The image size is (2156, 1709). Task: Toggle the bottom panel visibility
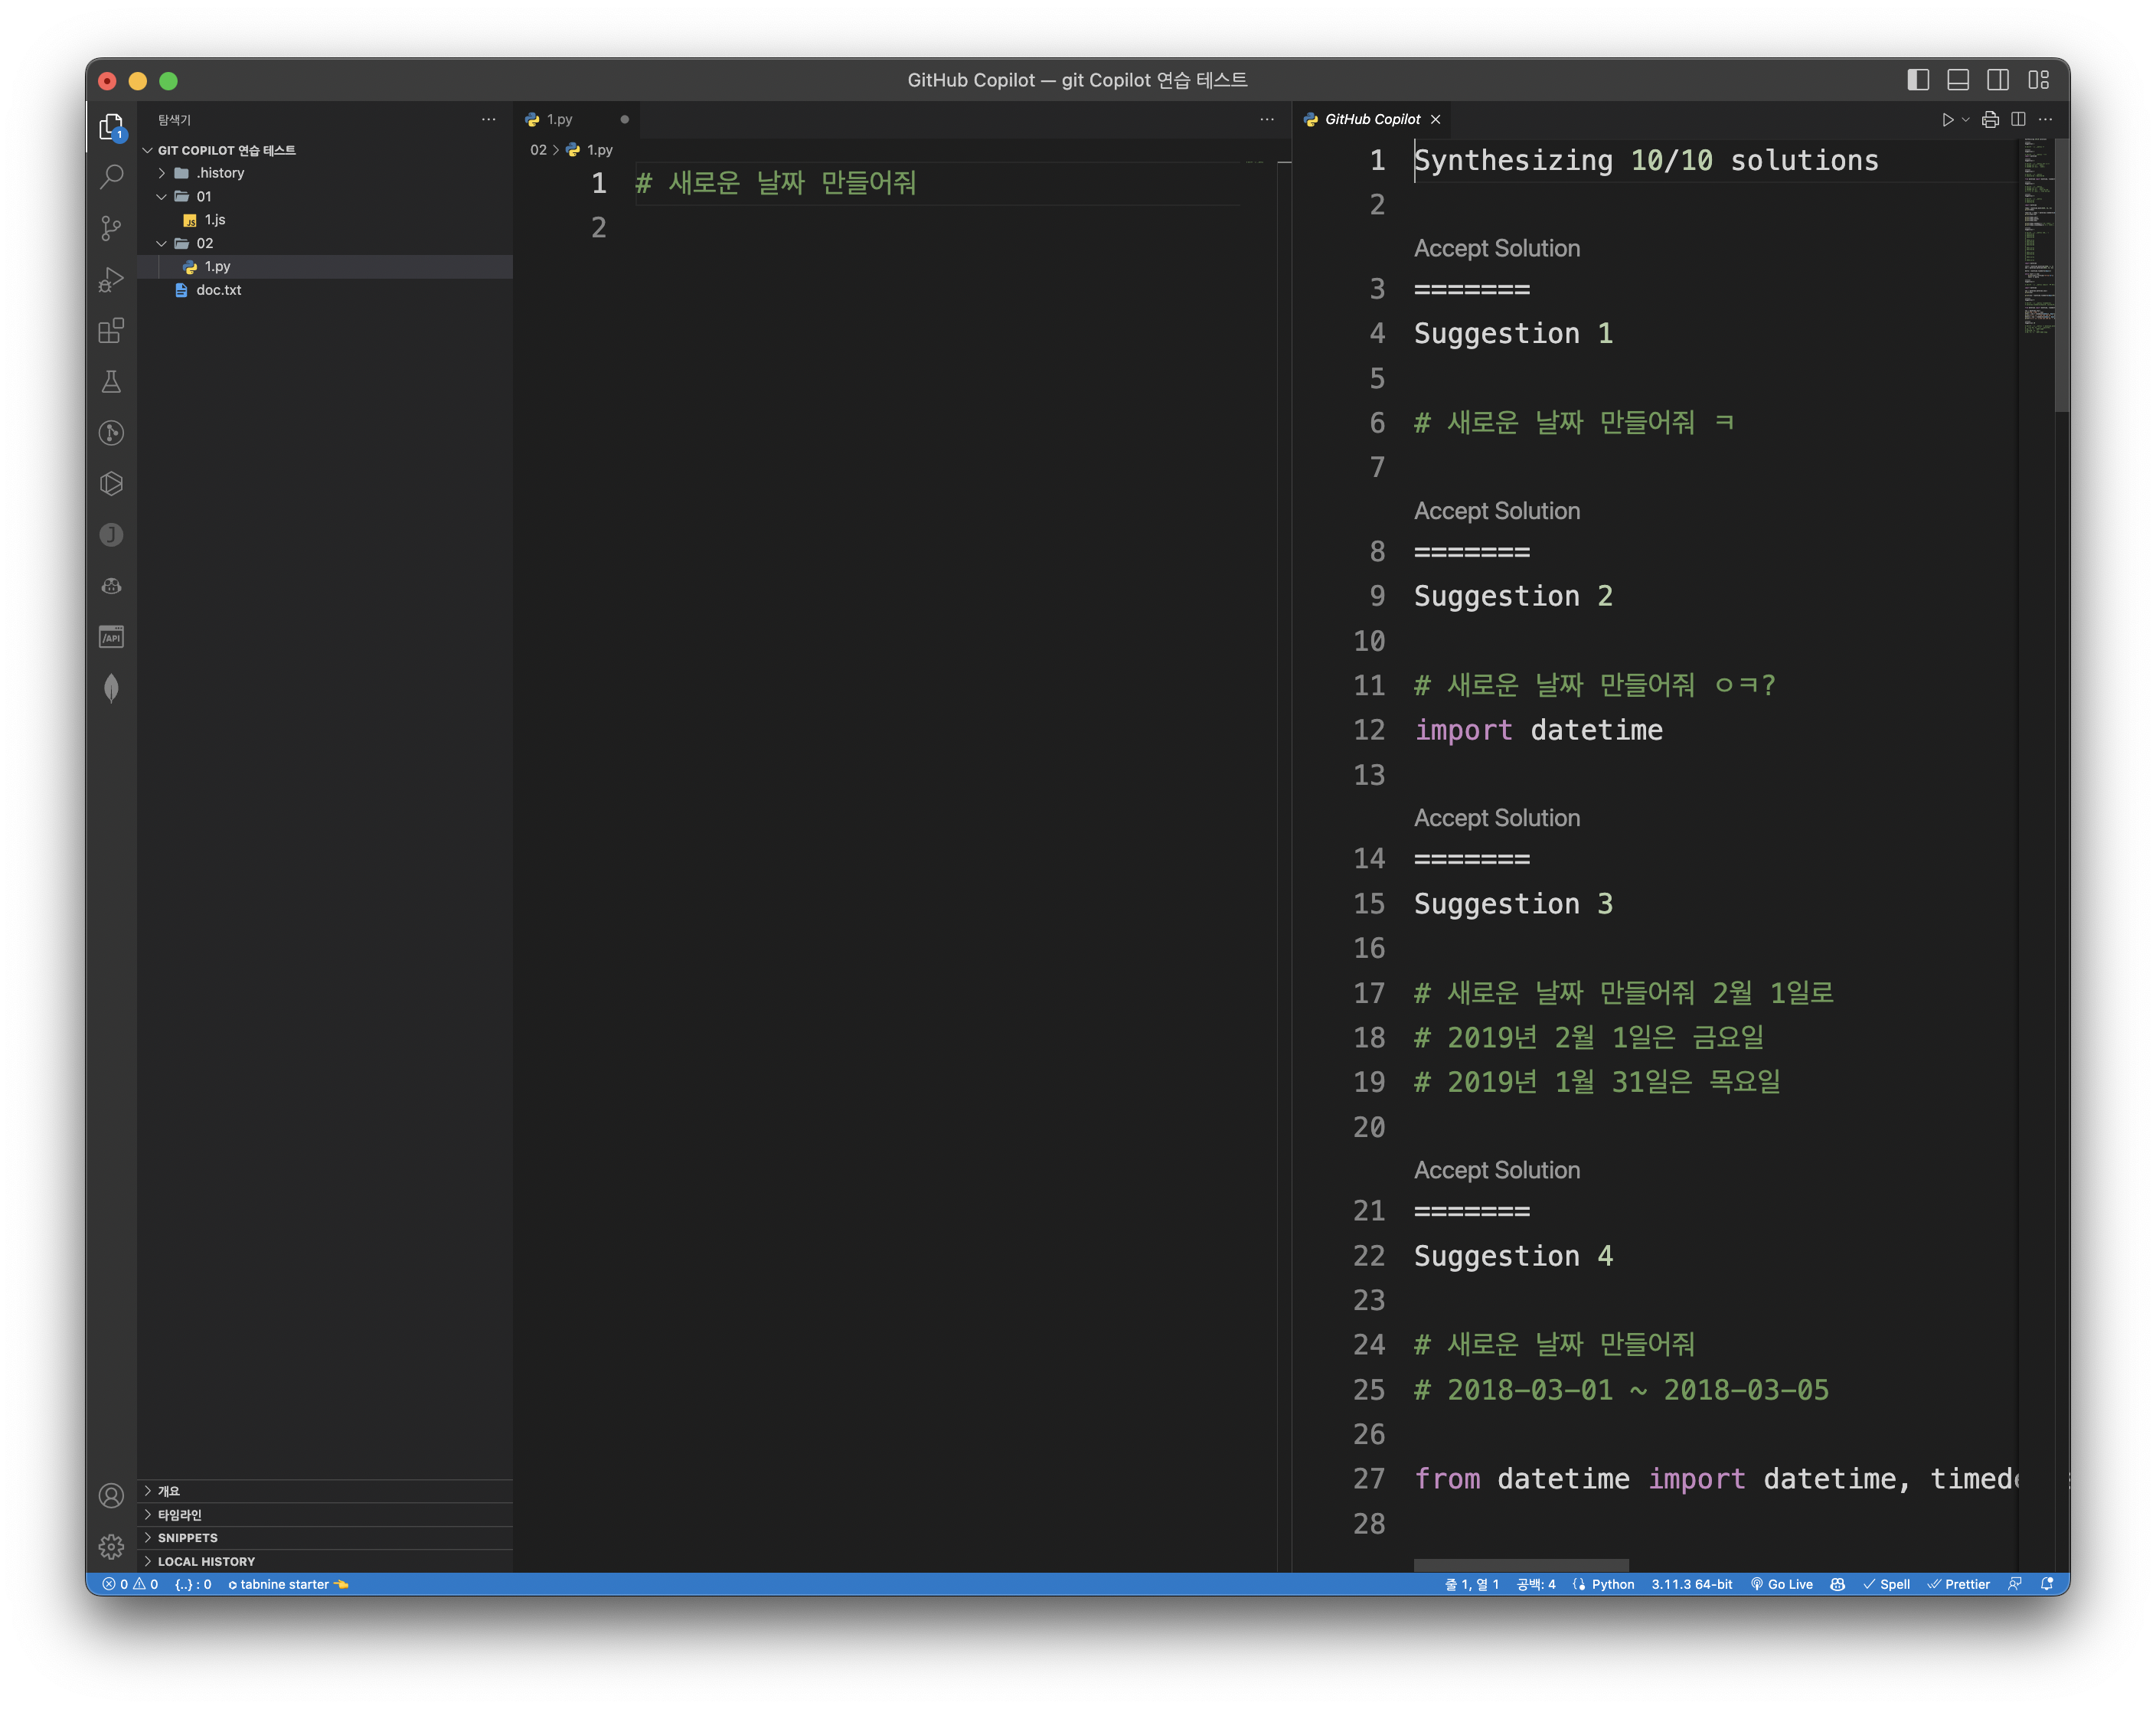(1958, 80)
